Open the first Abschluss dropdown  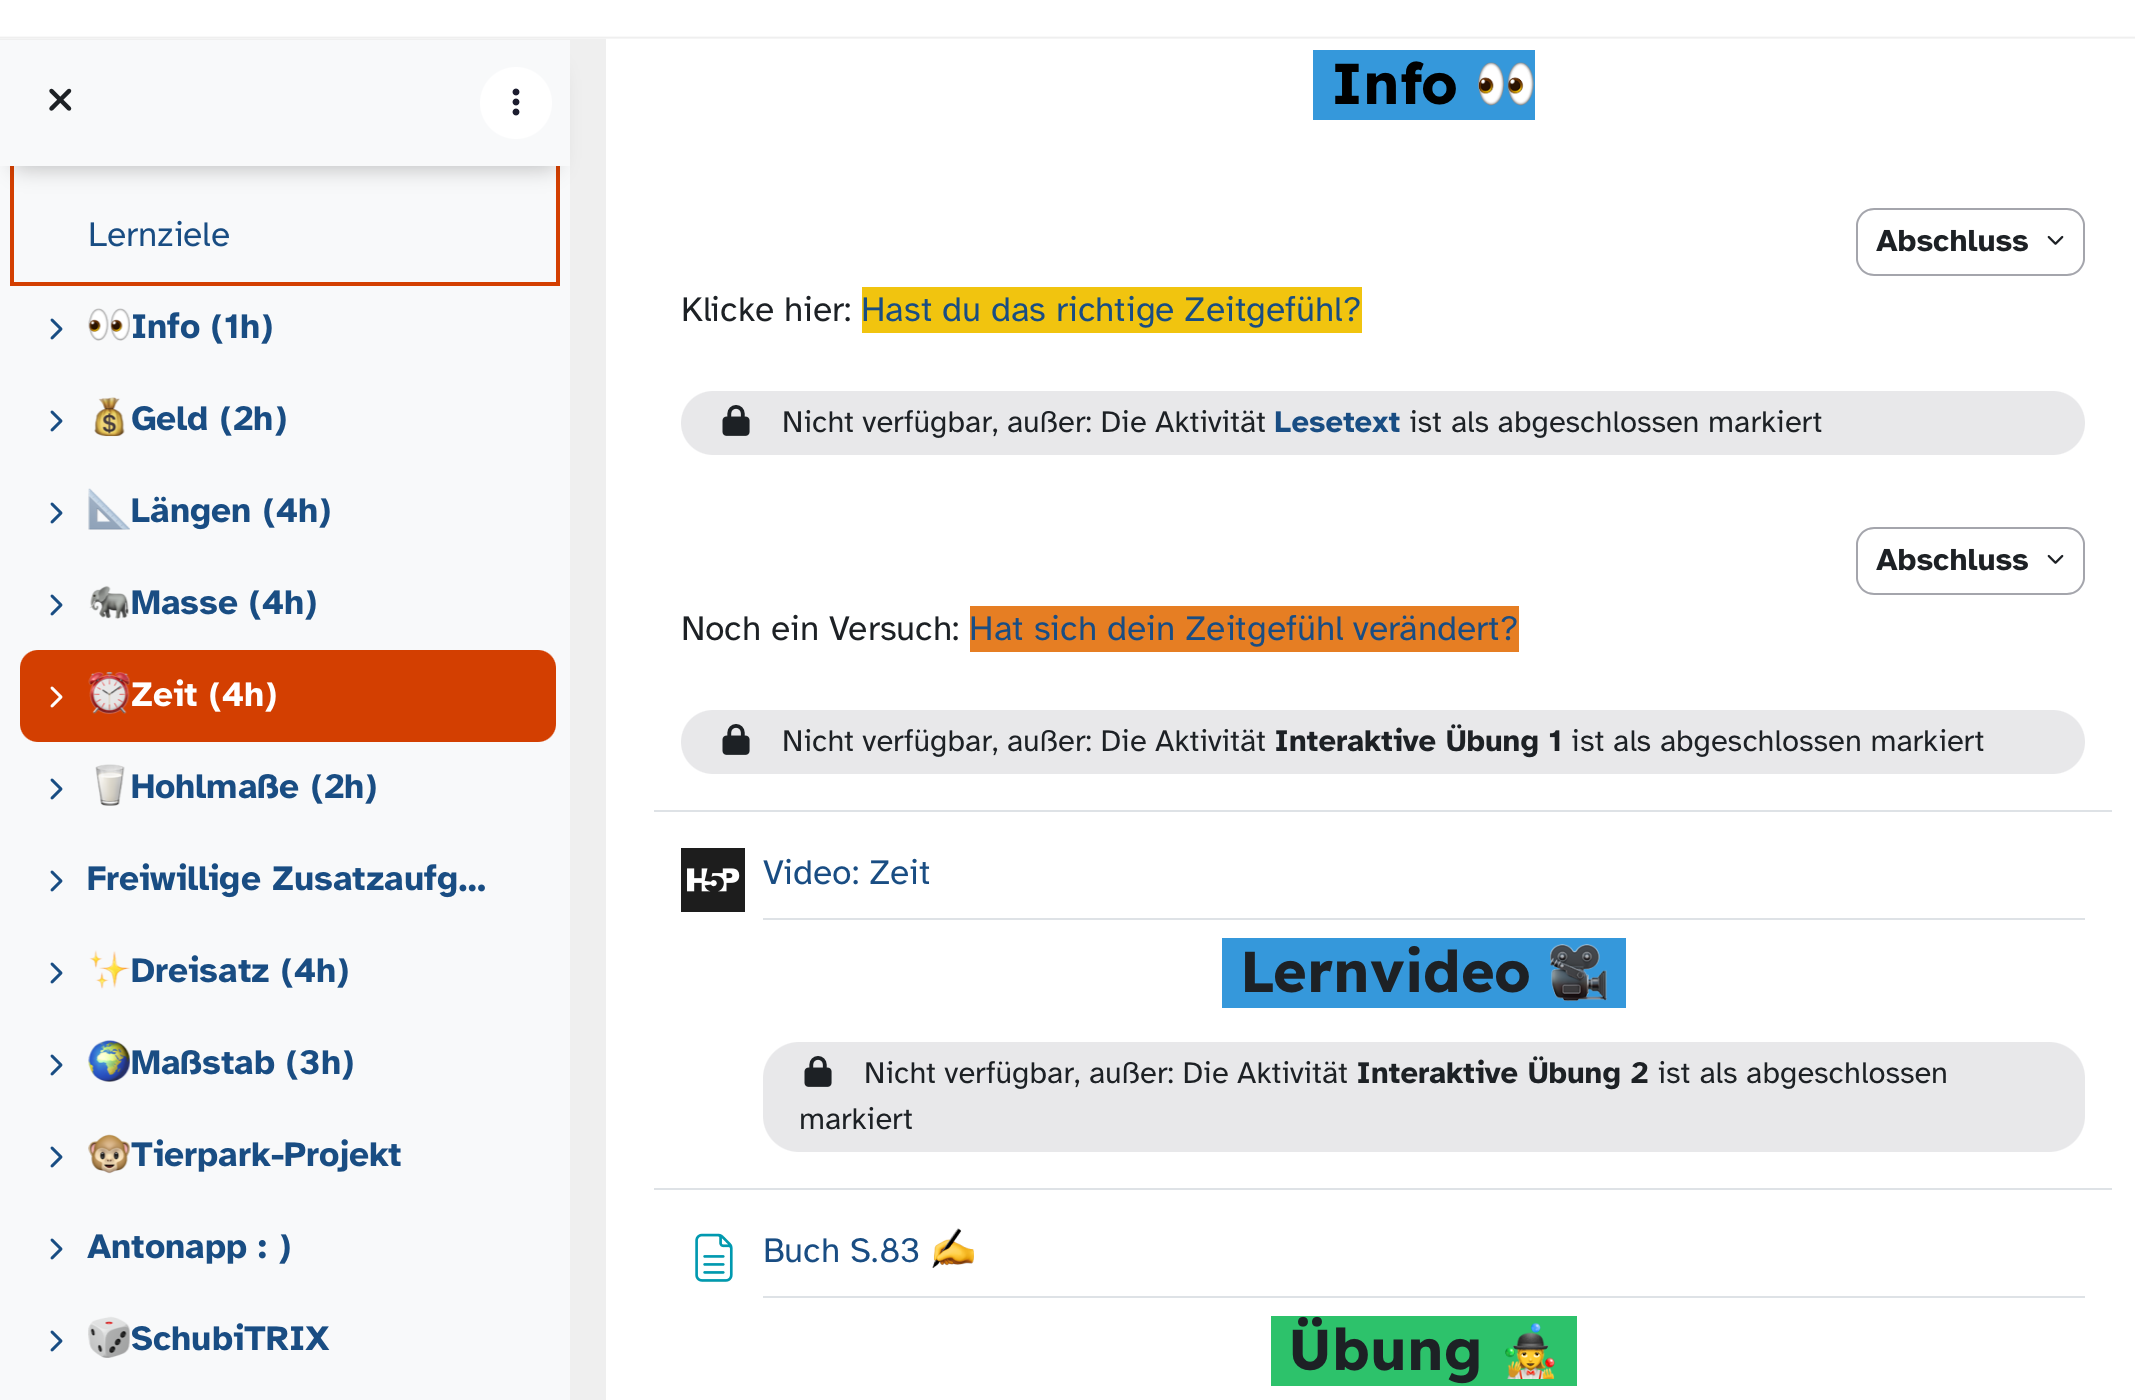[1969, 242]
